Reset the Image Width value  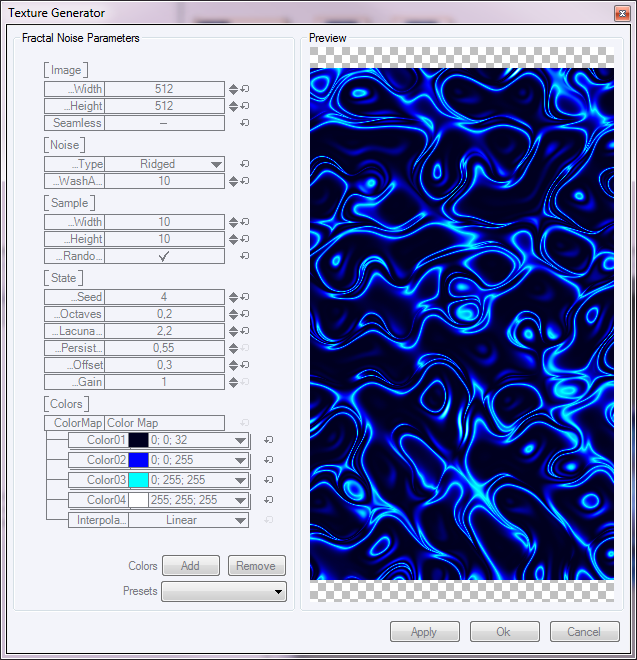245,89
